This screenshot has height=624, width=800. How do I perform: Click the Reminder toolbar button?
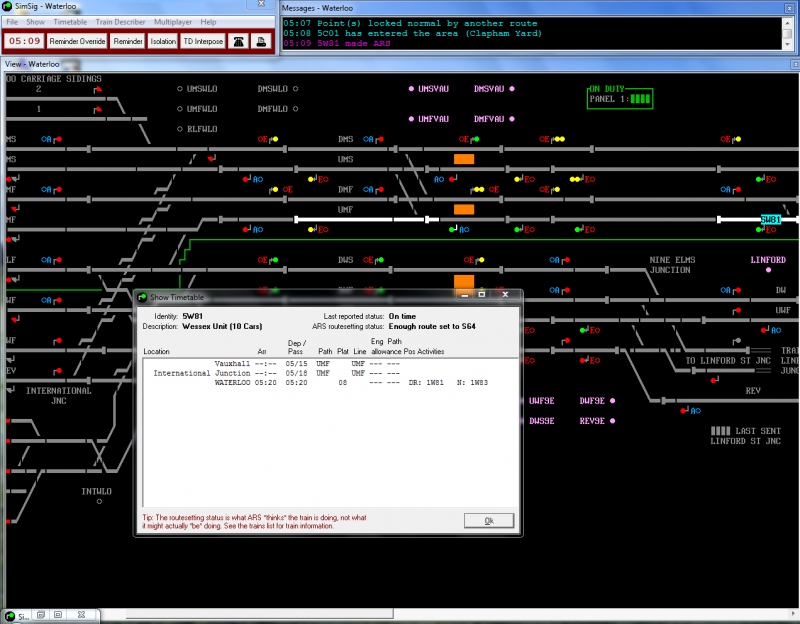[x=128, y=41]
